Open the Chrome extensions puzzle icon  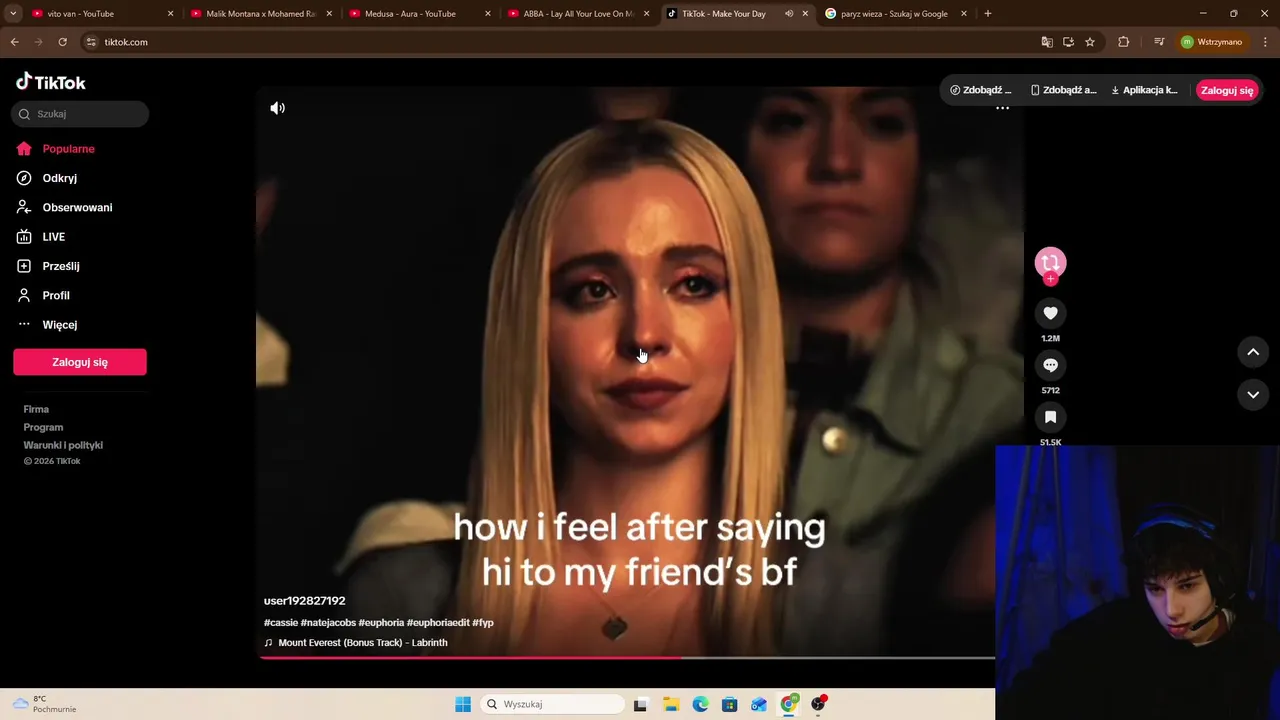pyautogui.click(x=1123, y=42)
